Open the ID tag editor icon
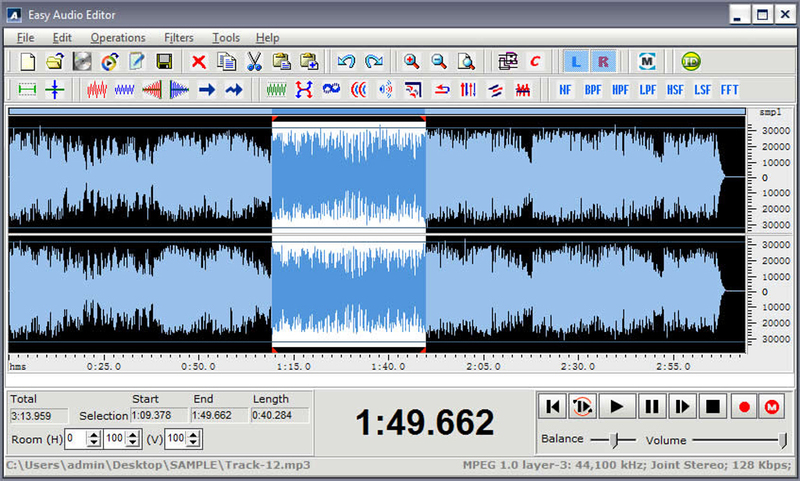800x481 pixels. coord(691,62)
